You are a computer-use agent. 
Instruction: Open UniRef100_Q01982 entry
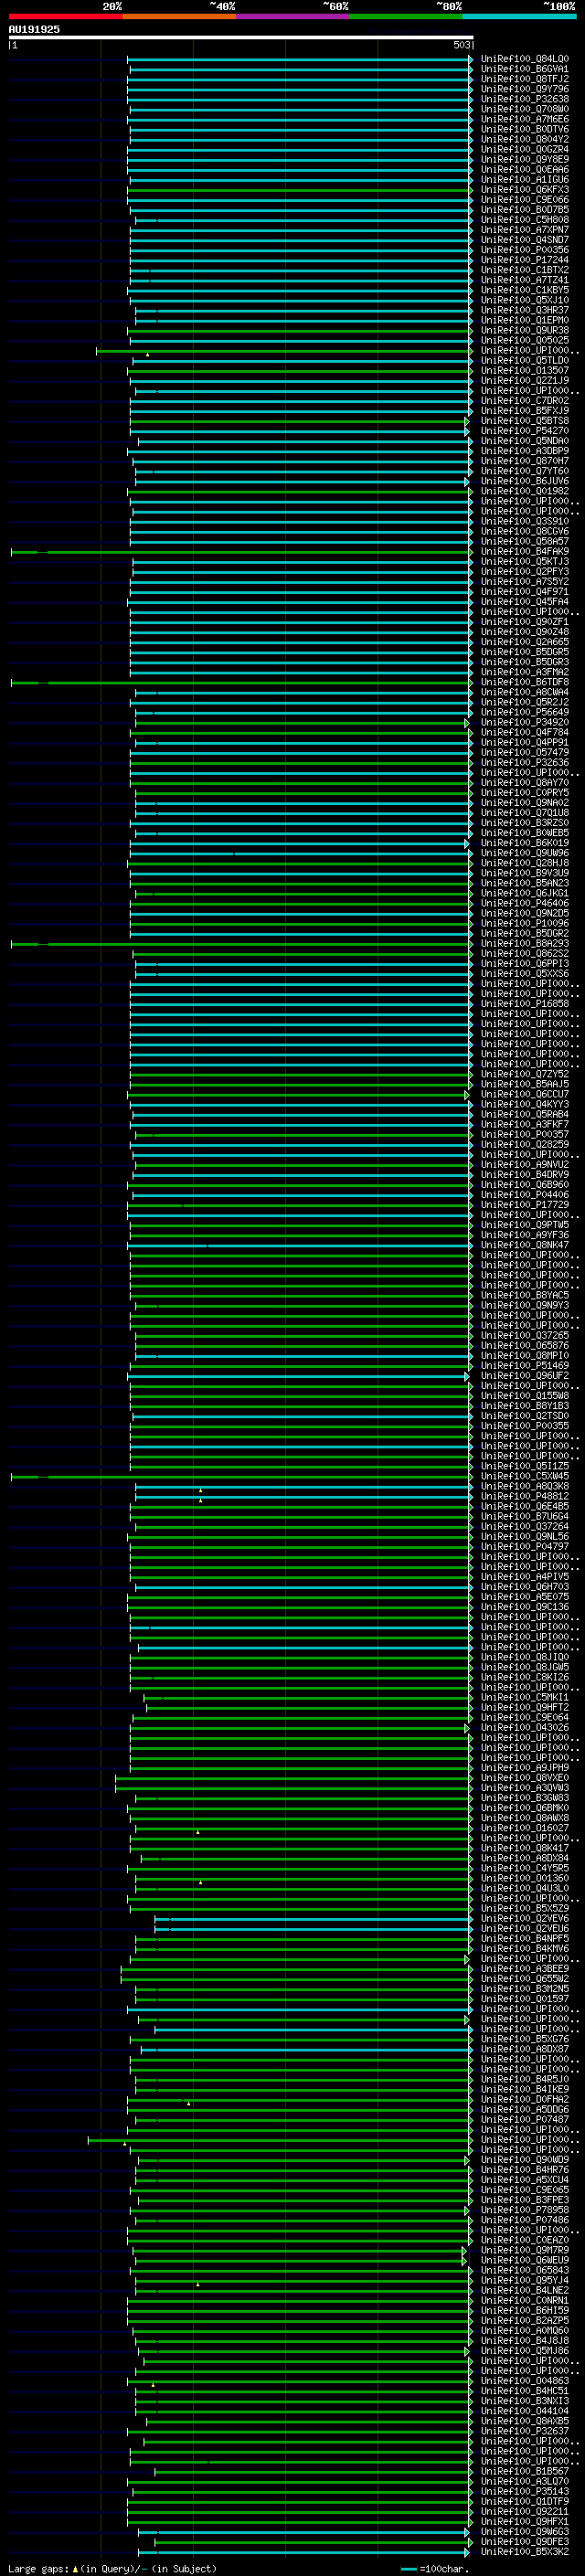[524, 491]
